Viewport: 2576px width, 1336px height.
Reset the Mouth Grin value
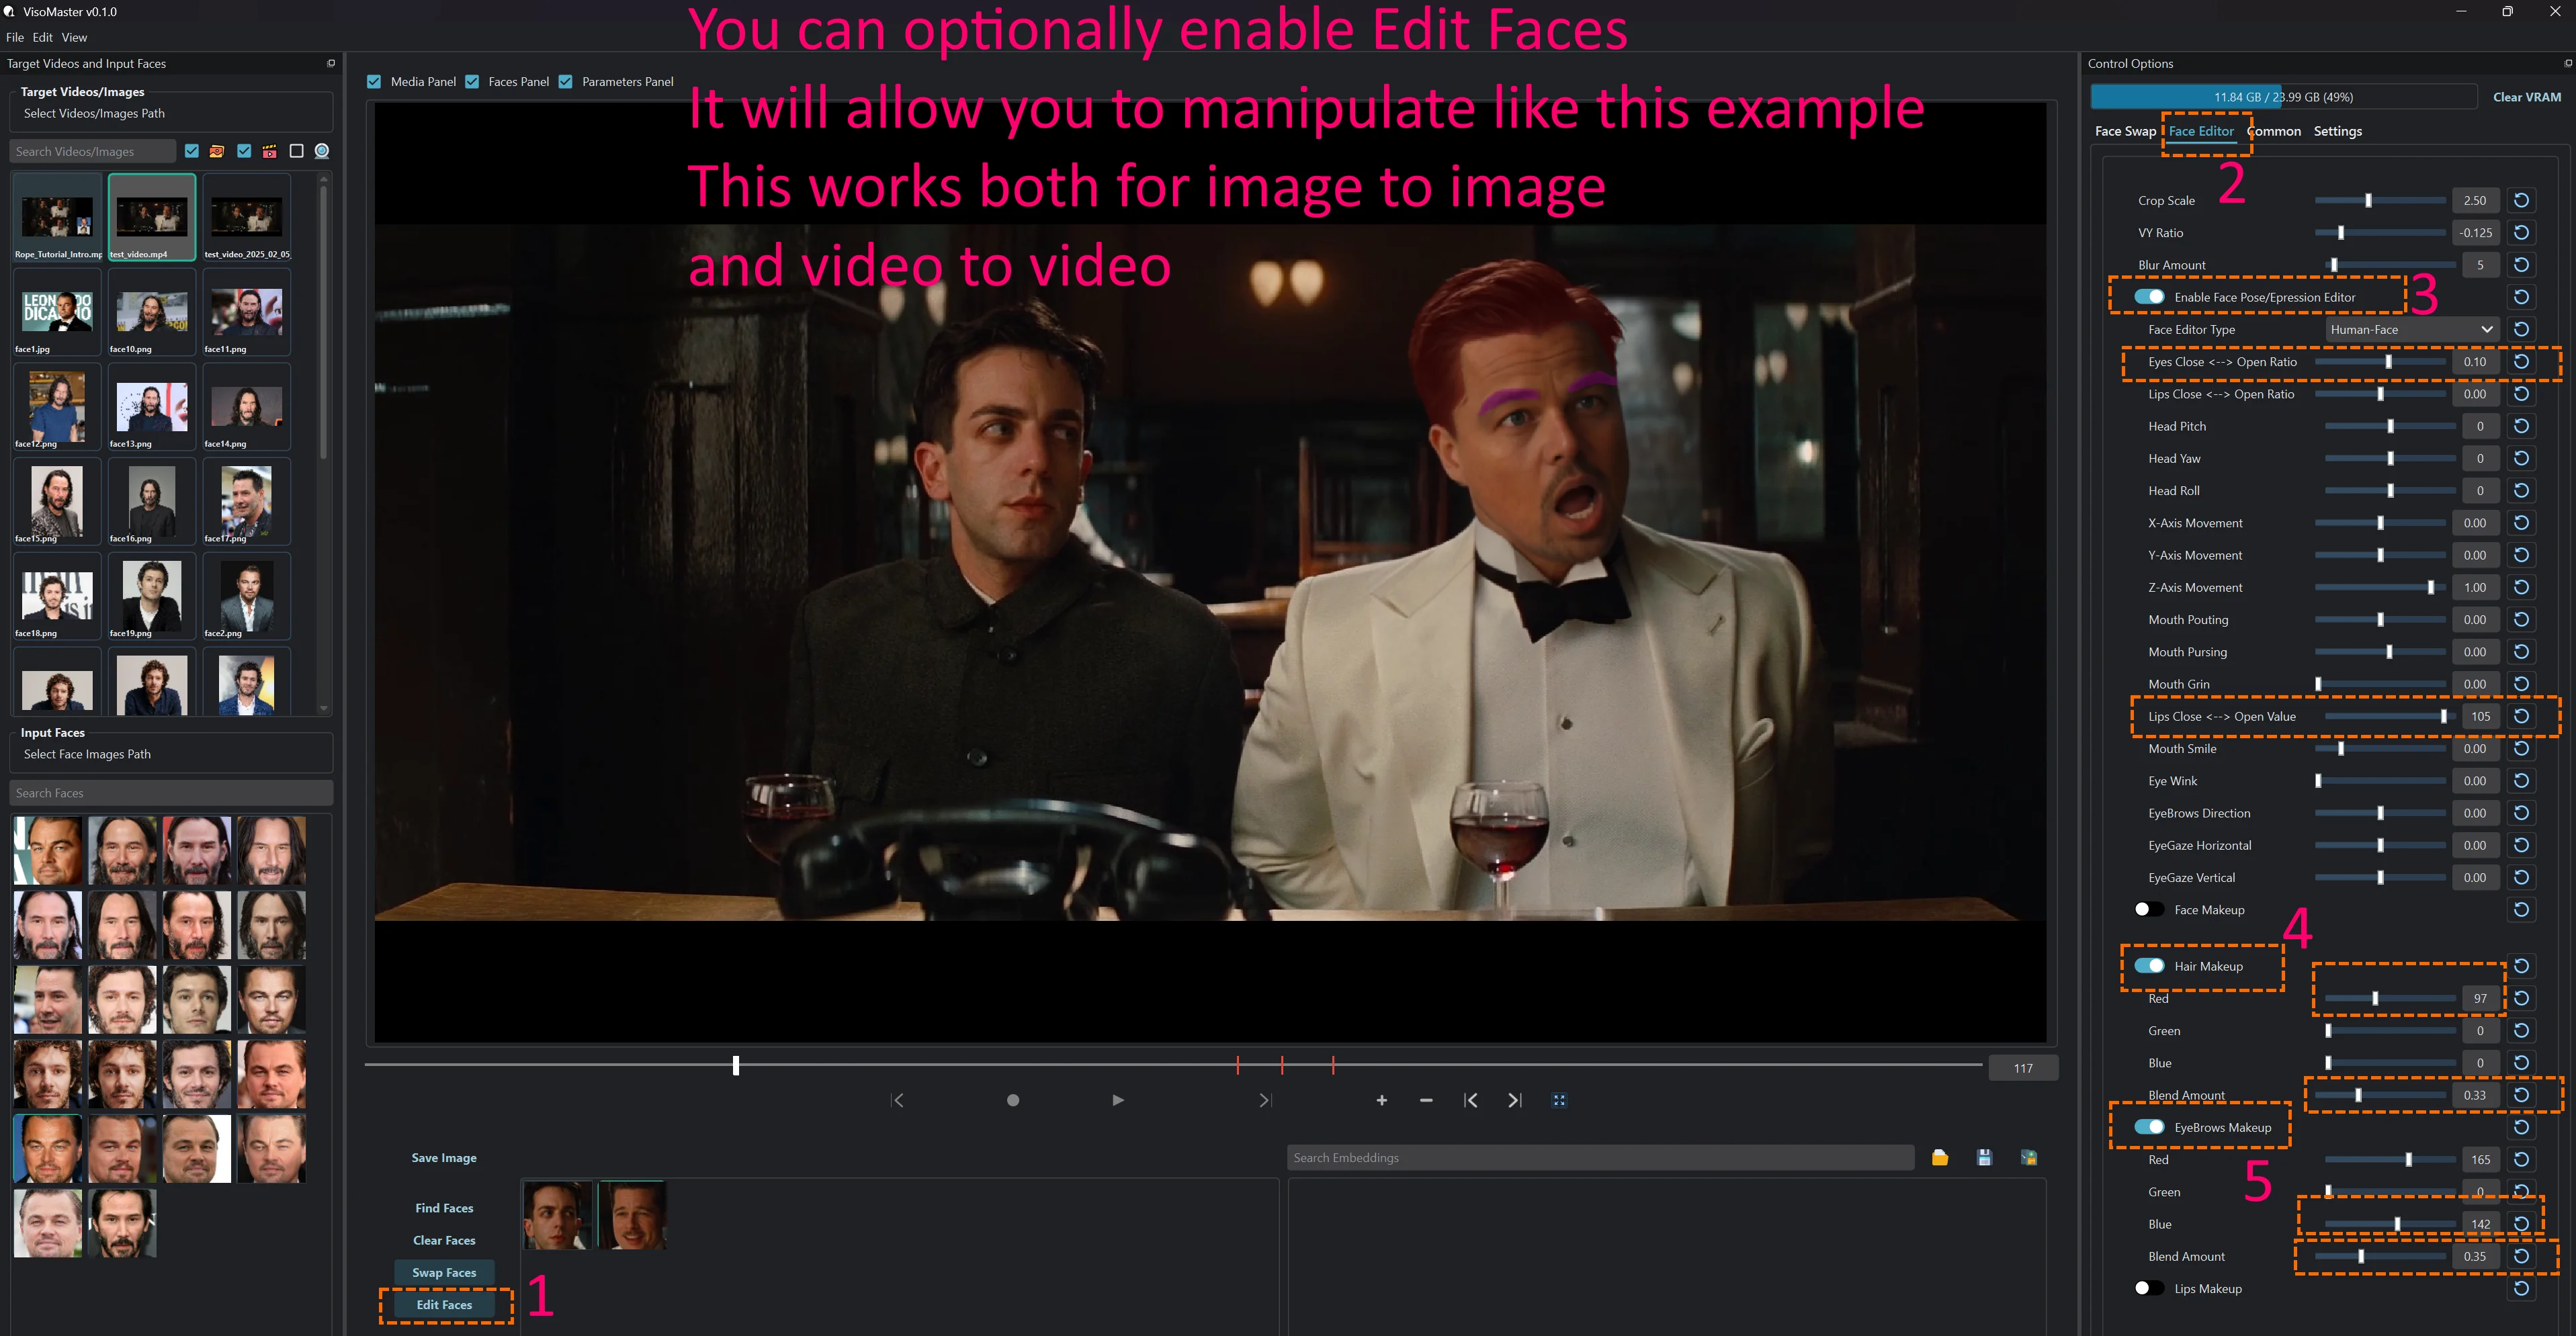2522,684
